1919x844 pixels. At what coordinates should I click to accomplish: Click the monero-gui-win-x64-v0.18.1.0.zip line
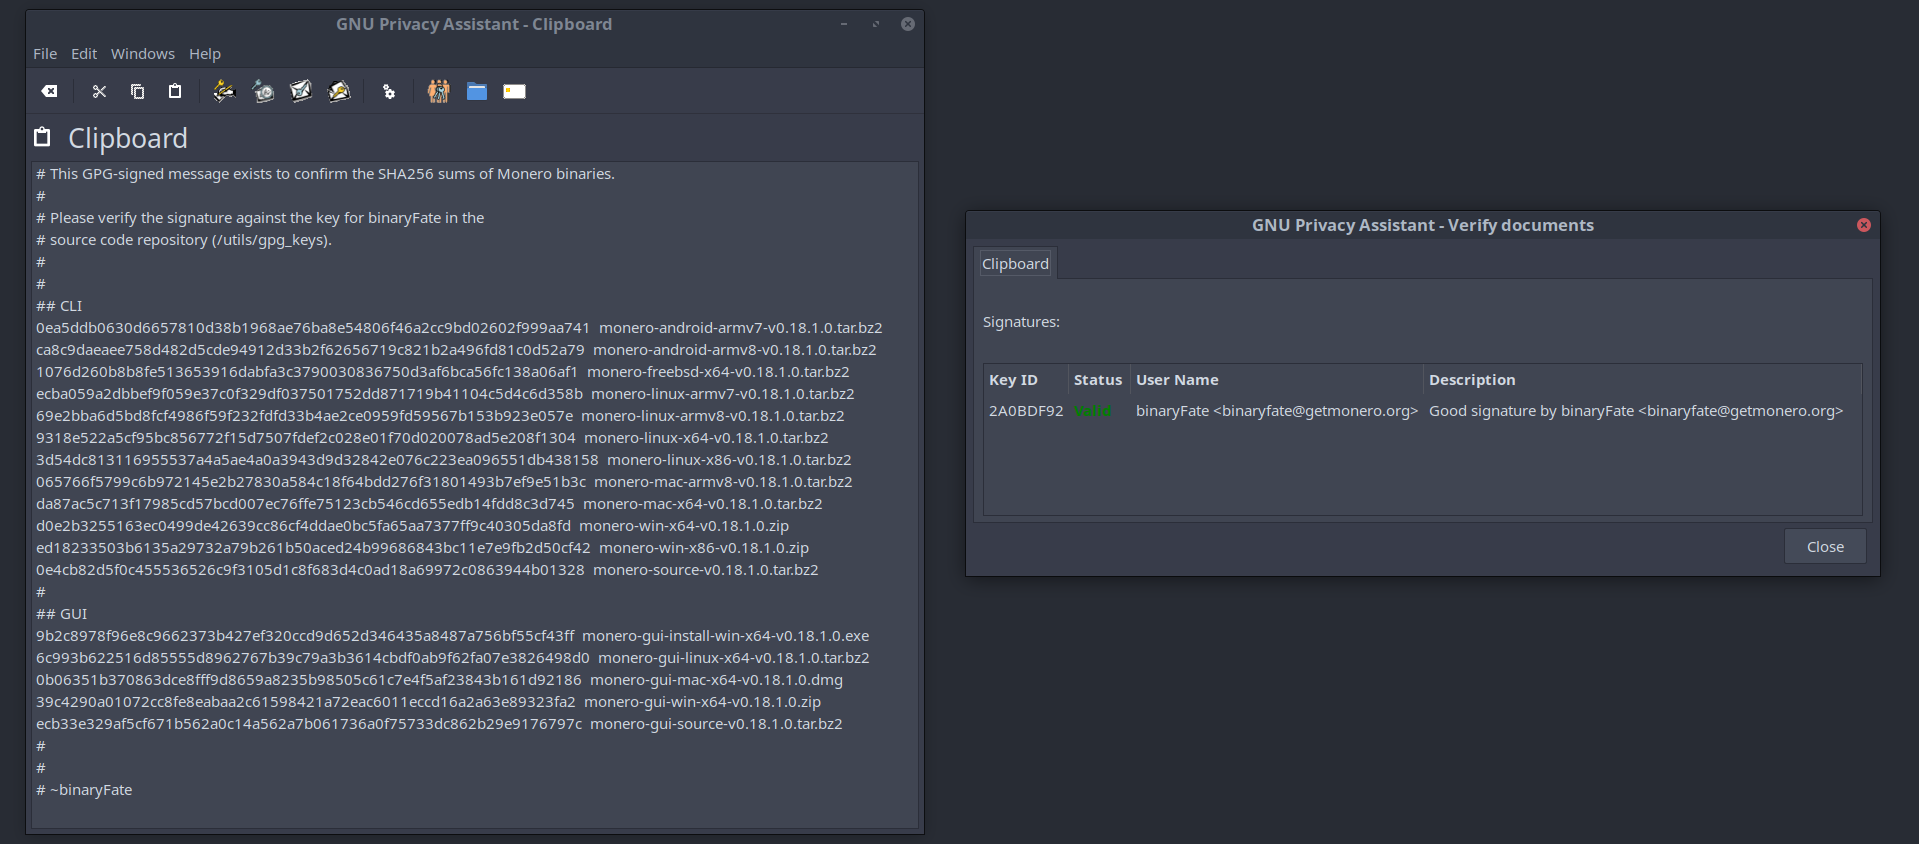pyautogui.click(x=429, y=702)
